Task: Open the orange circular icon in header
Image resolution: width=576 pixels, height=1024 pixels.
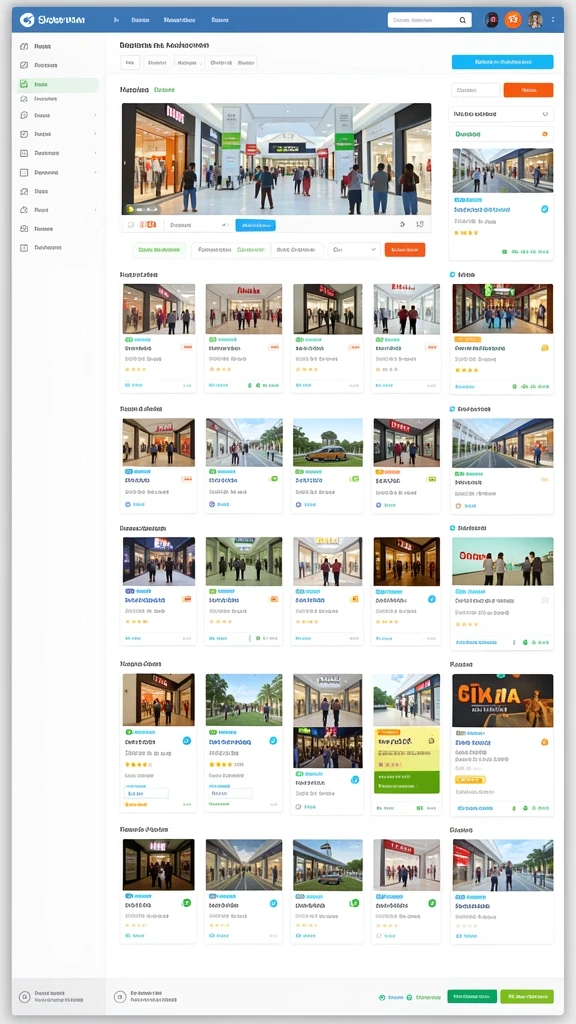Action: [513, 20]
